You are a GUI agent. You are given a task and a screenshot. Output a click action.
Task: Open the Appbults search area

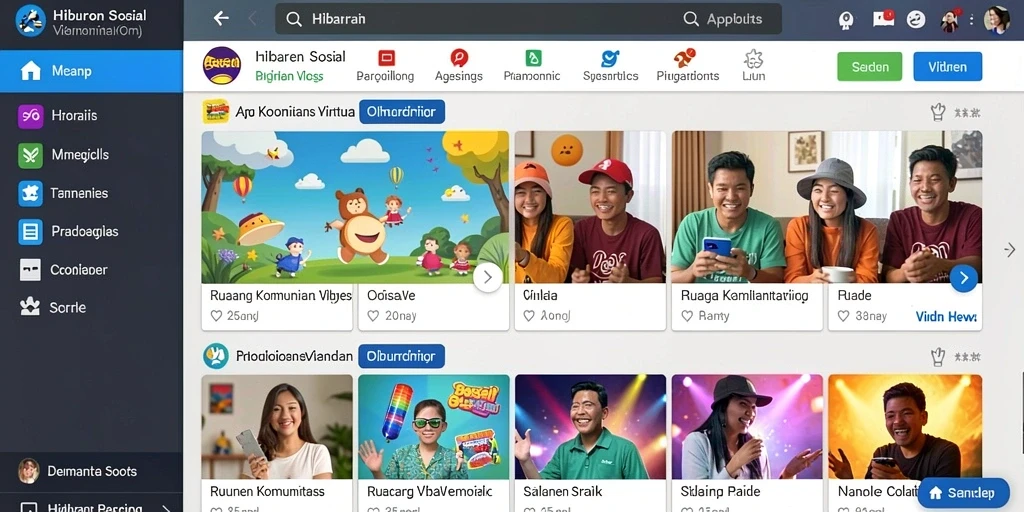[723, 19]
